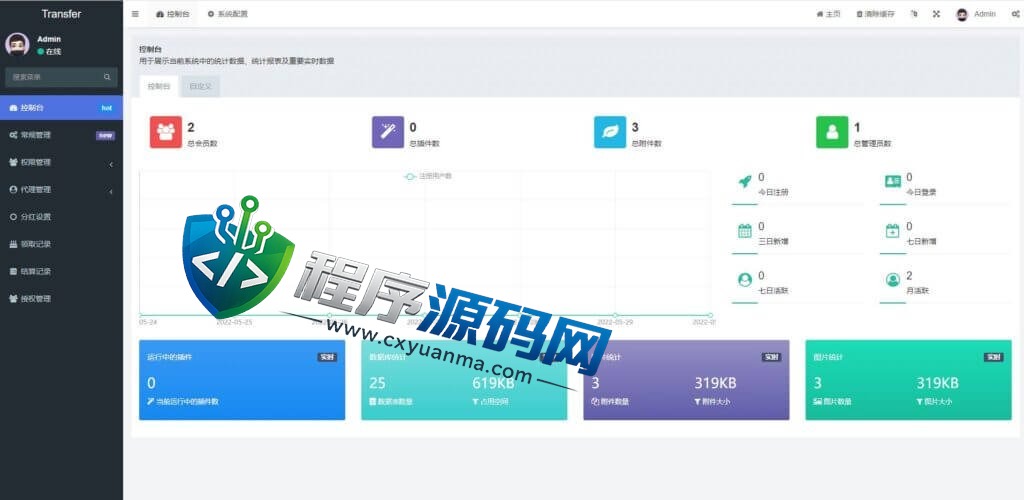
Task: Click the Admin avatar in the top bar
Action: pos(962,14)
